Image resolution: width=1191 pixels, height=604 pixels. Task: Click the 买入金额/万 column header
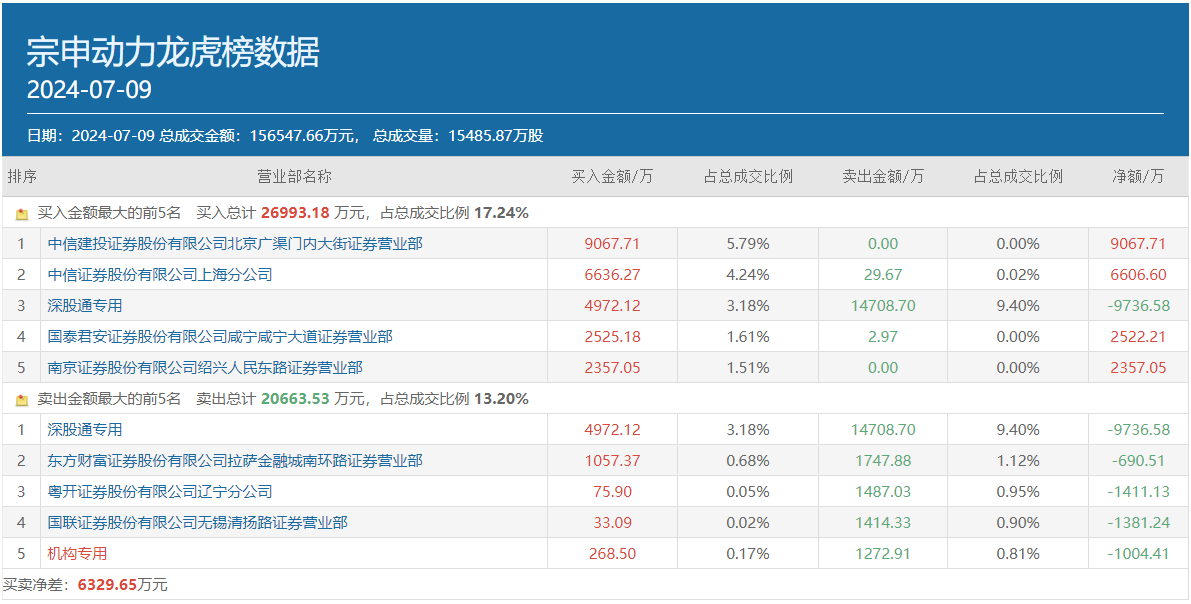[612, 177]
